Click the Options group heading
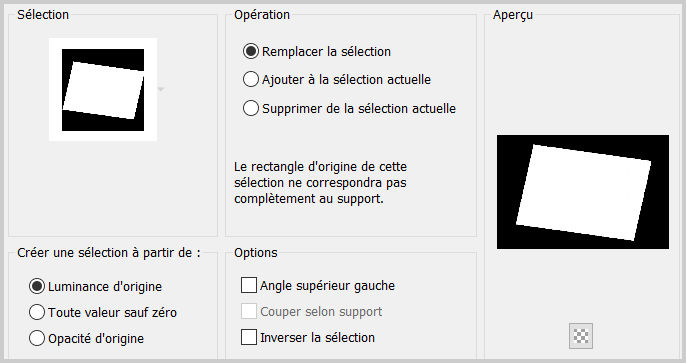The height and width of the screenshot is (363, 686). coord(256,252)
